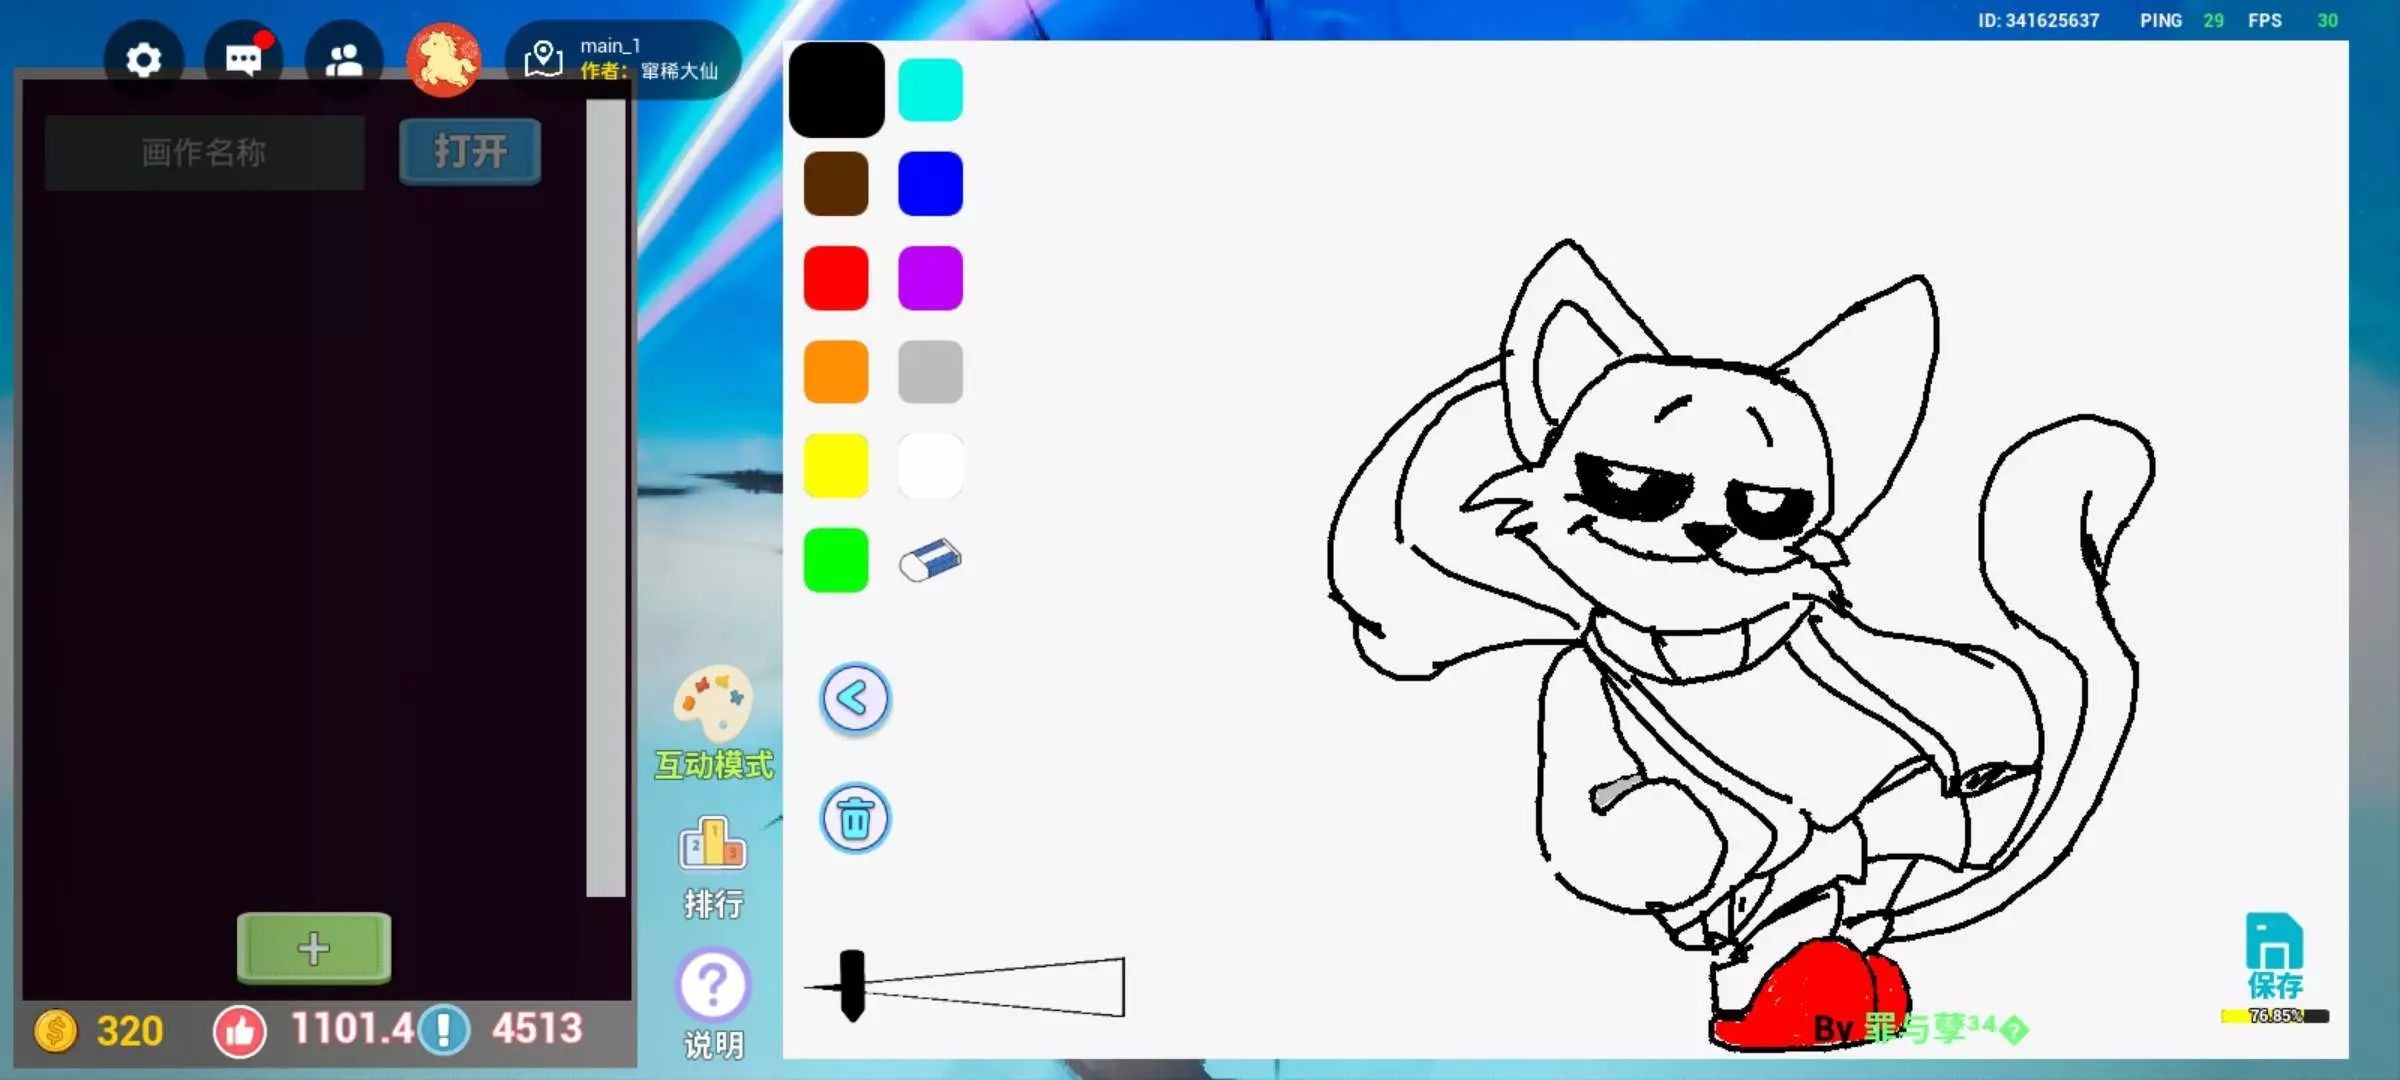Click the undo back arrow button
Image resolution: width=2400 pixels, height=1080 pixels.
855,698
